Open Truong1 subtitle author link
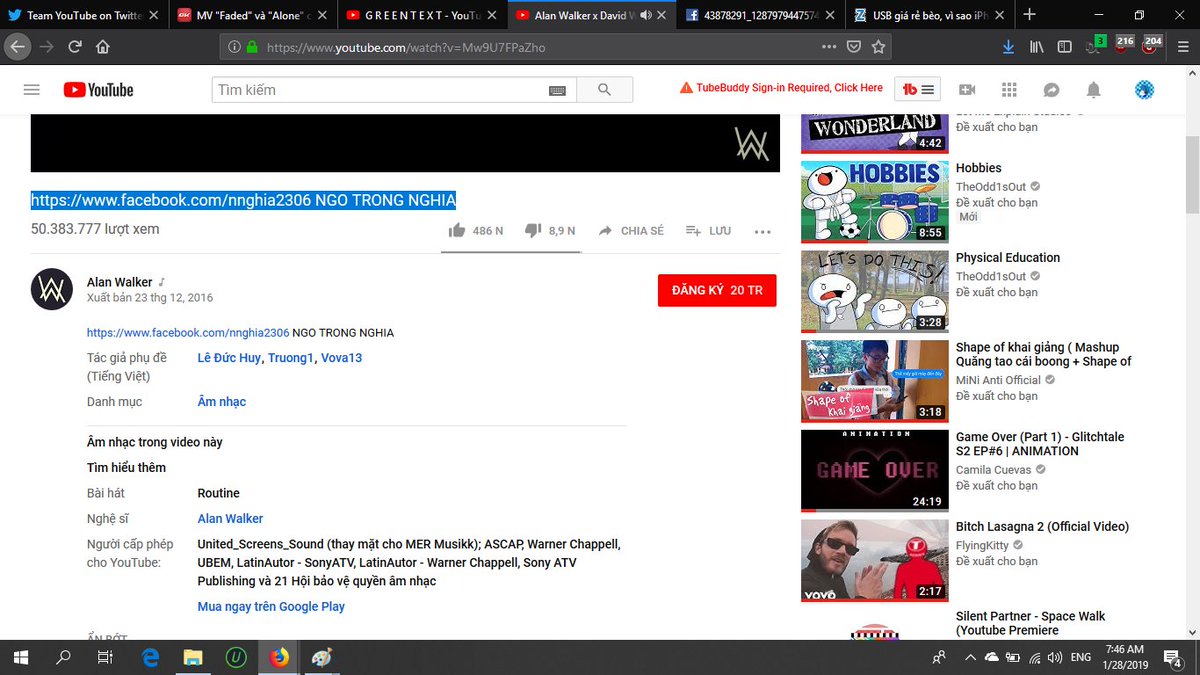 click(x=290, y=357)
